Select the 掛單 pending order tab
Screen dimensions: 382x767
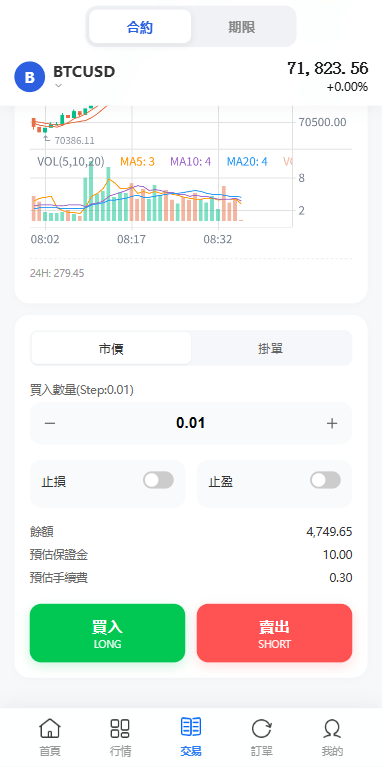point(270,348)
